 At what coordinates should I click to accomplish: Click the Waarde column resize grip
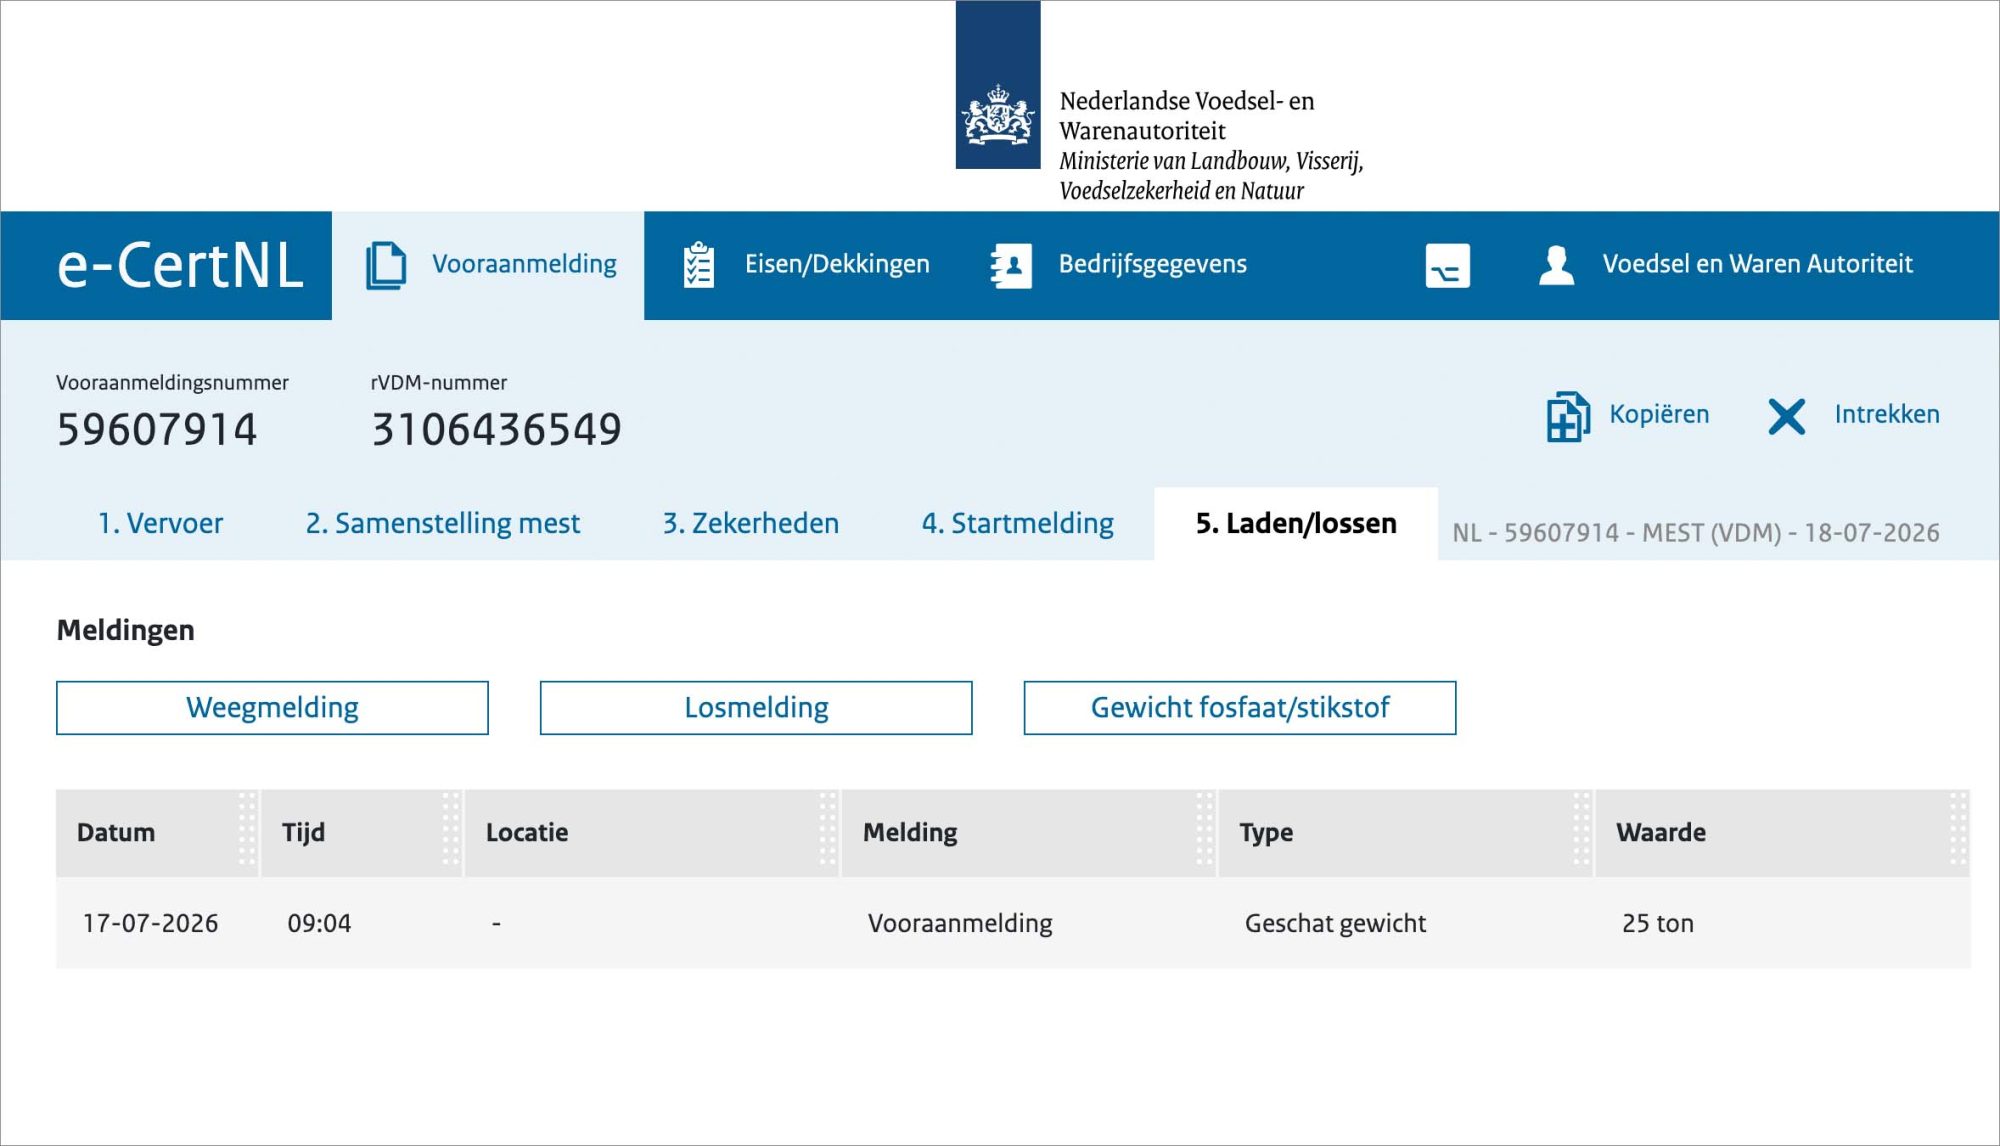pyautogui.click(x=1959, y=830)
